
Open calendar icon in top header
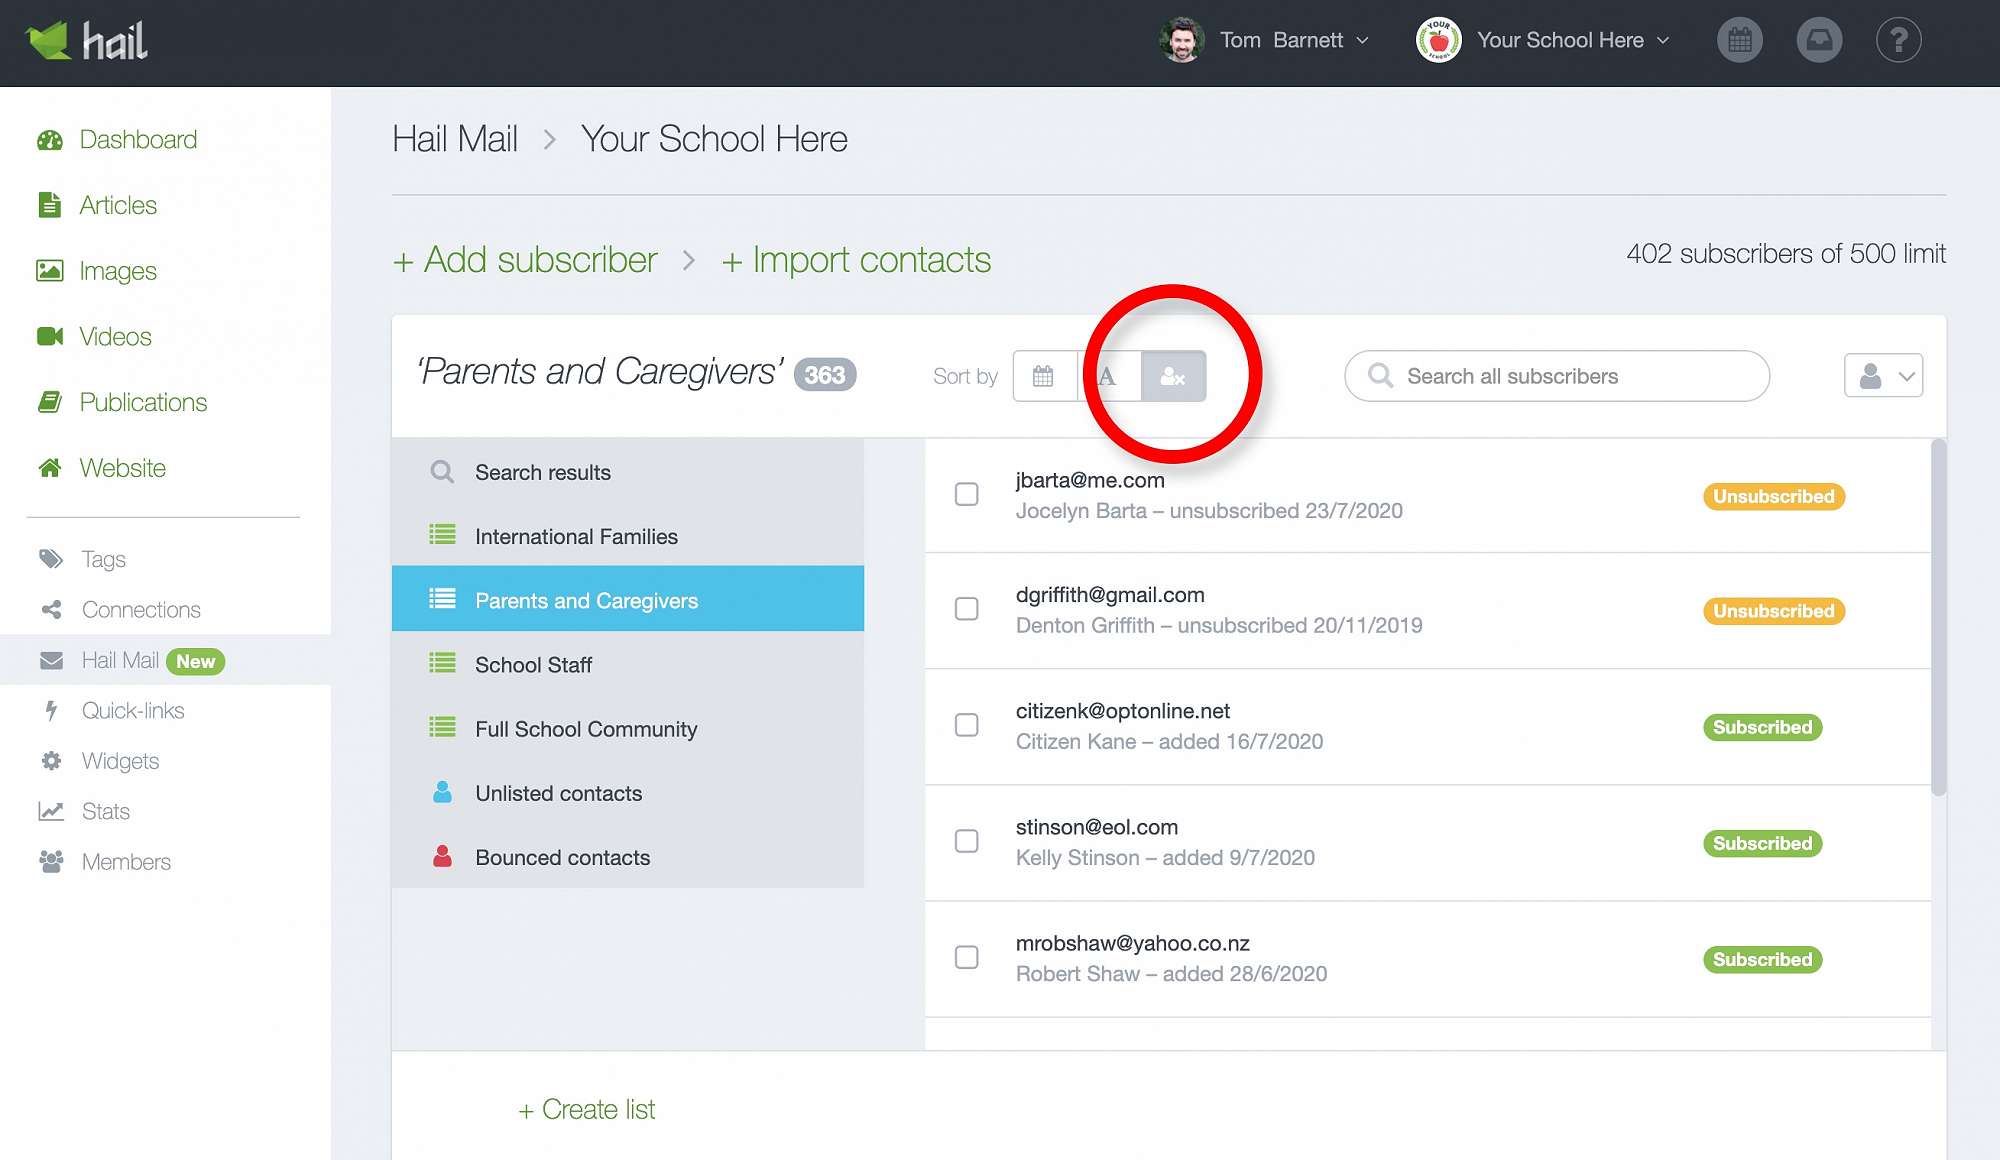point(1739,41)
